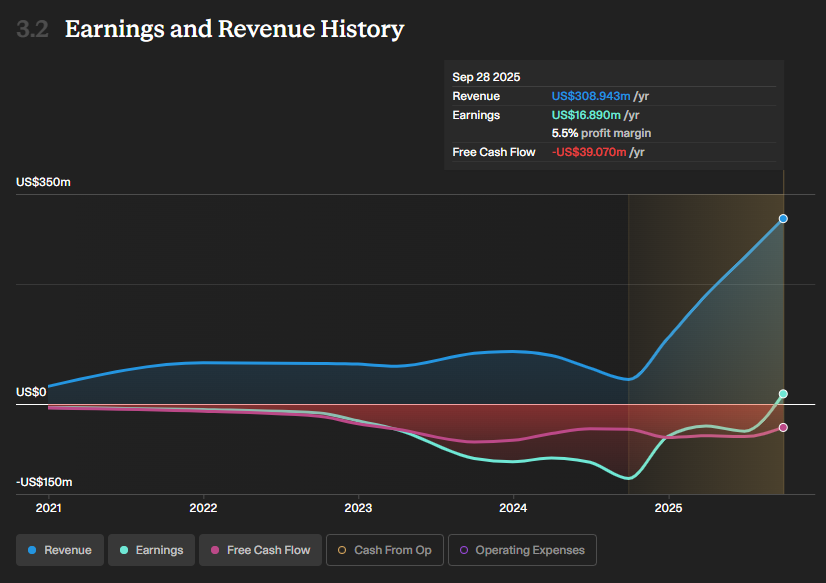
Task: Click the US$350m y-axis label
Action: point(43,182)
